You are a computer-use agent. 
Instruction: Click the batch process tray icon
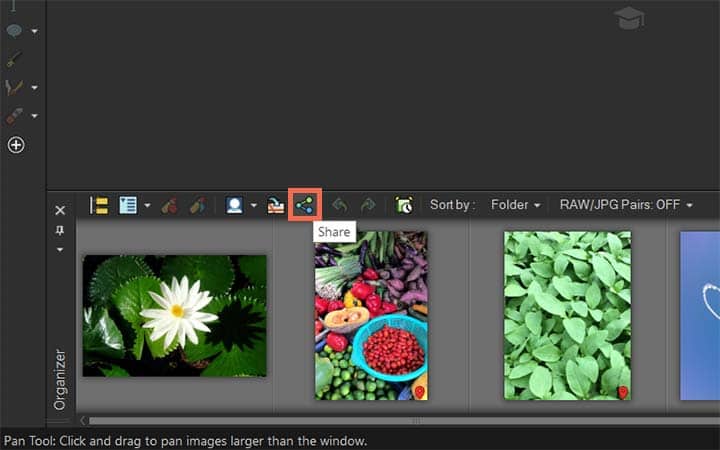276,205
